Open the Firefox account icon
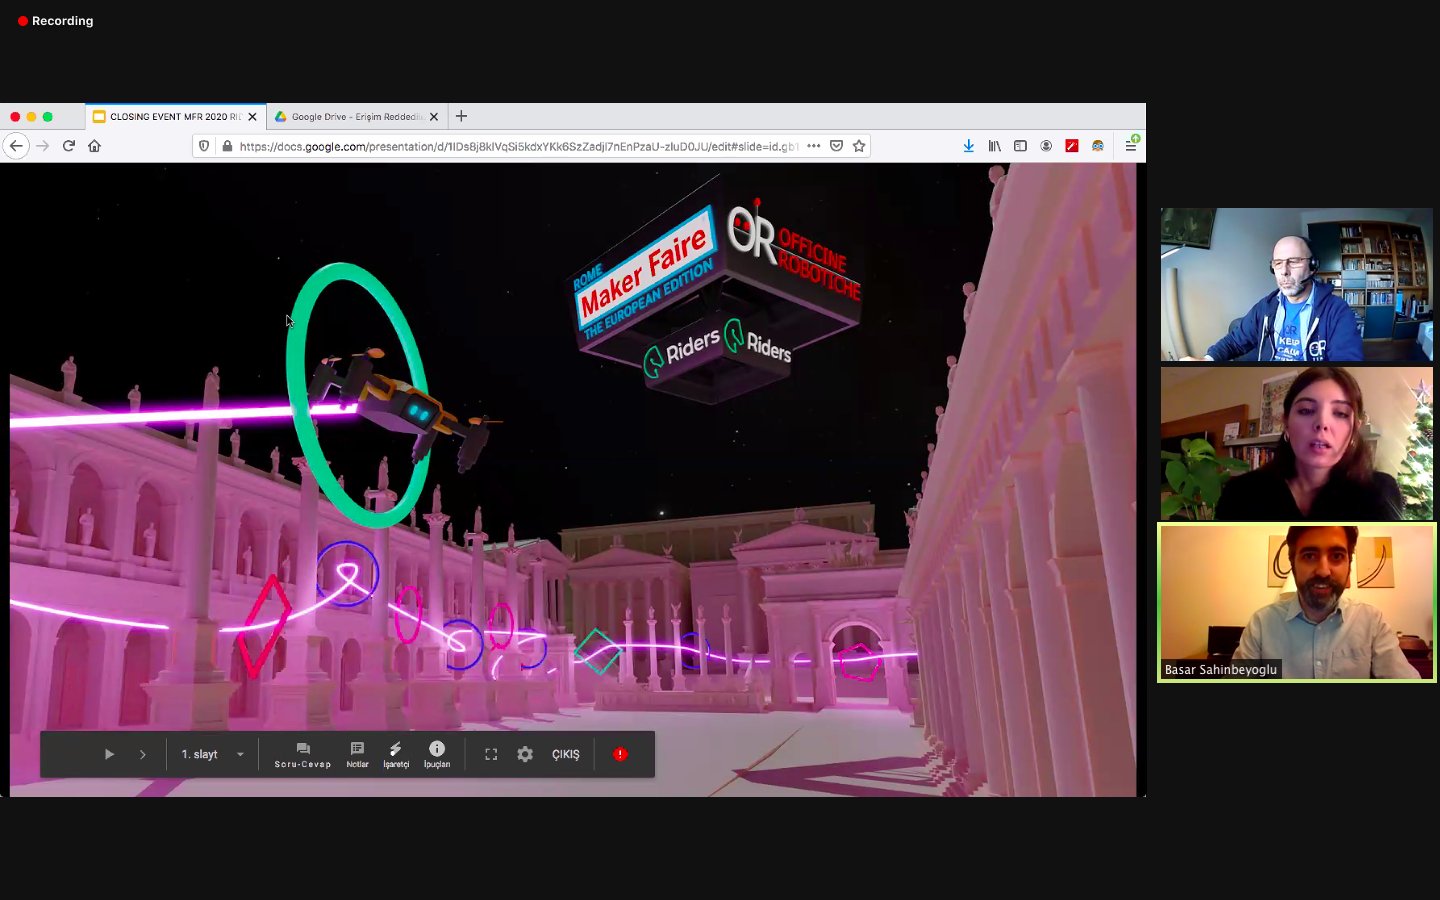Screen dimensions: 1440x900 pyautogui.click(x=1046, y=146)
